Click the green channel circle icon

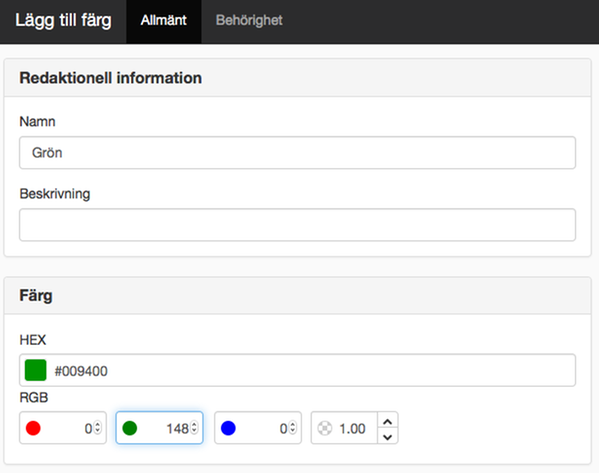(x=130, y=428)
